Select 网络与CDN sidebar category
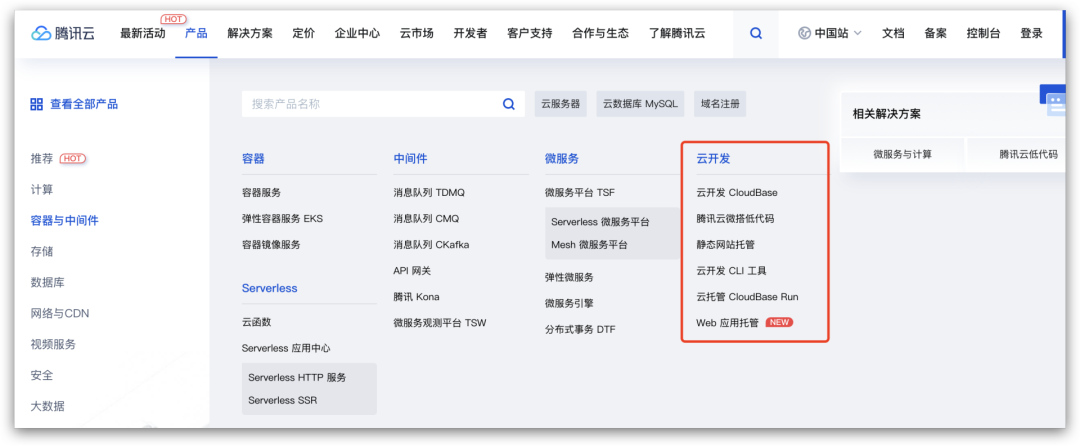 coord(60,313)
